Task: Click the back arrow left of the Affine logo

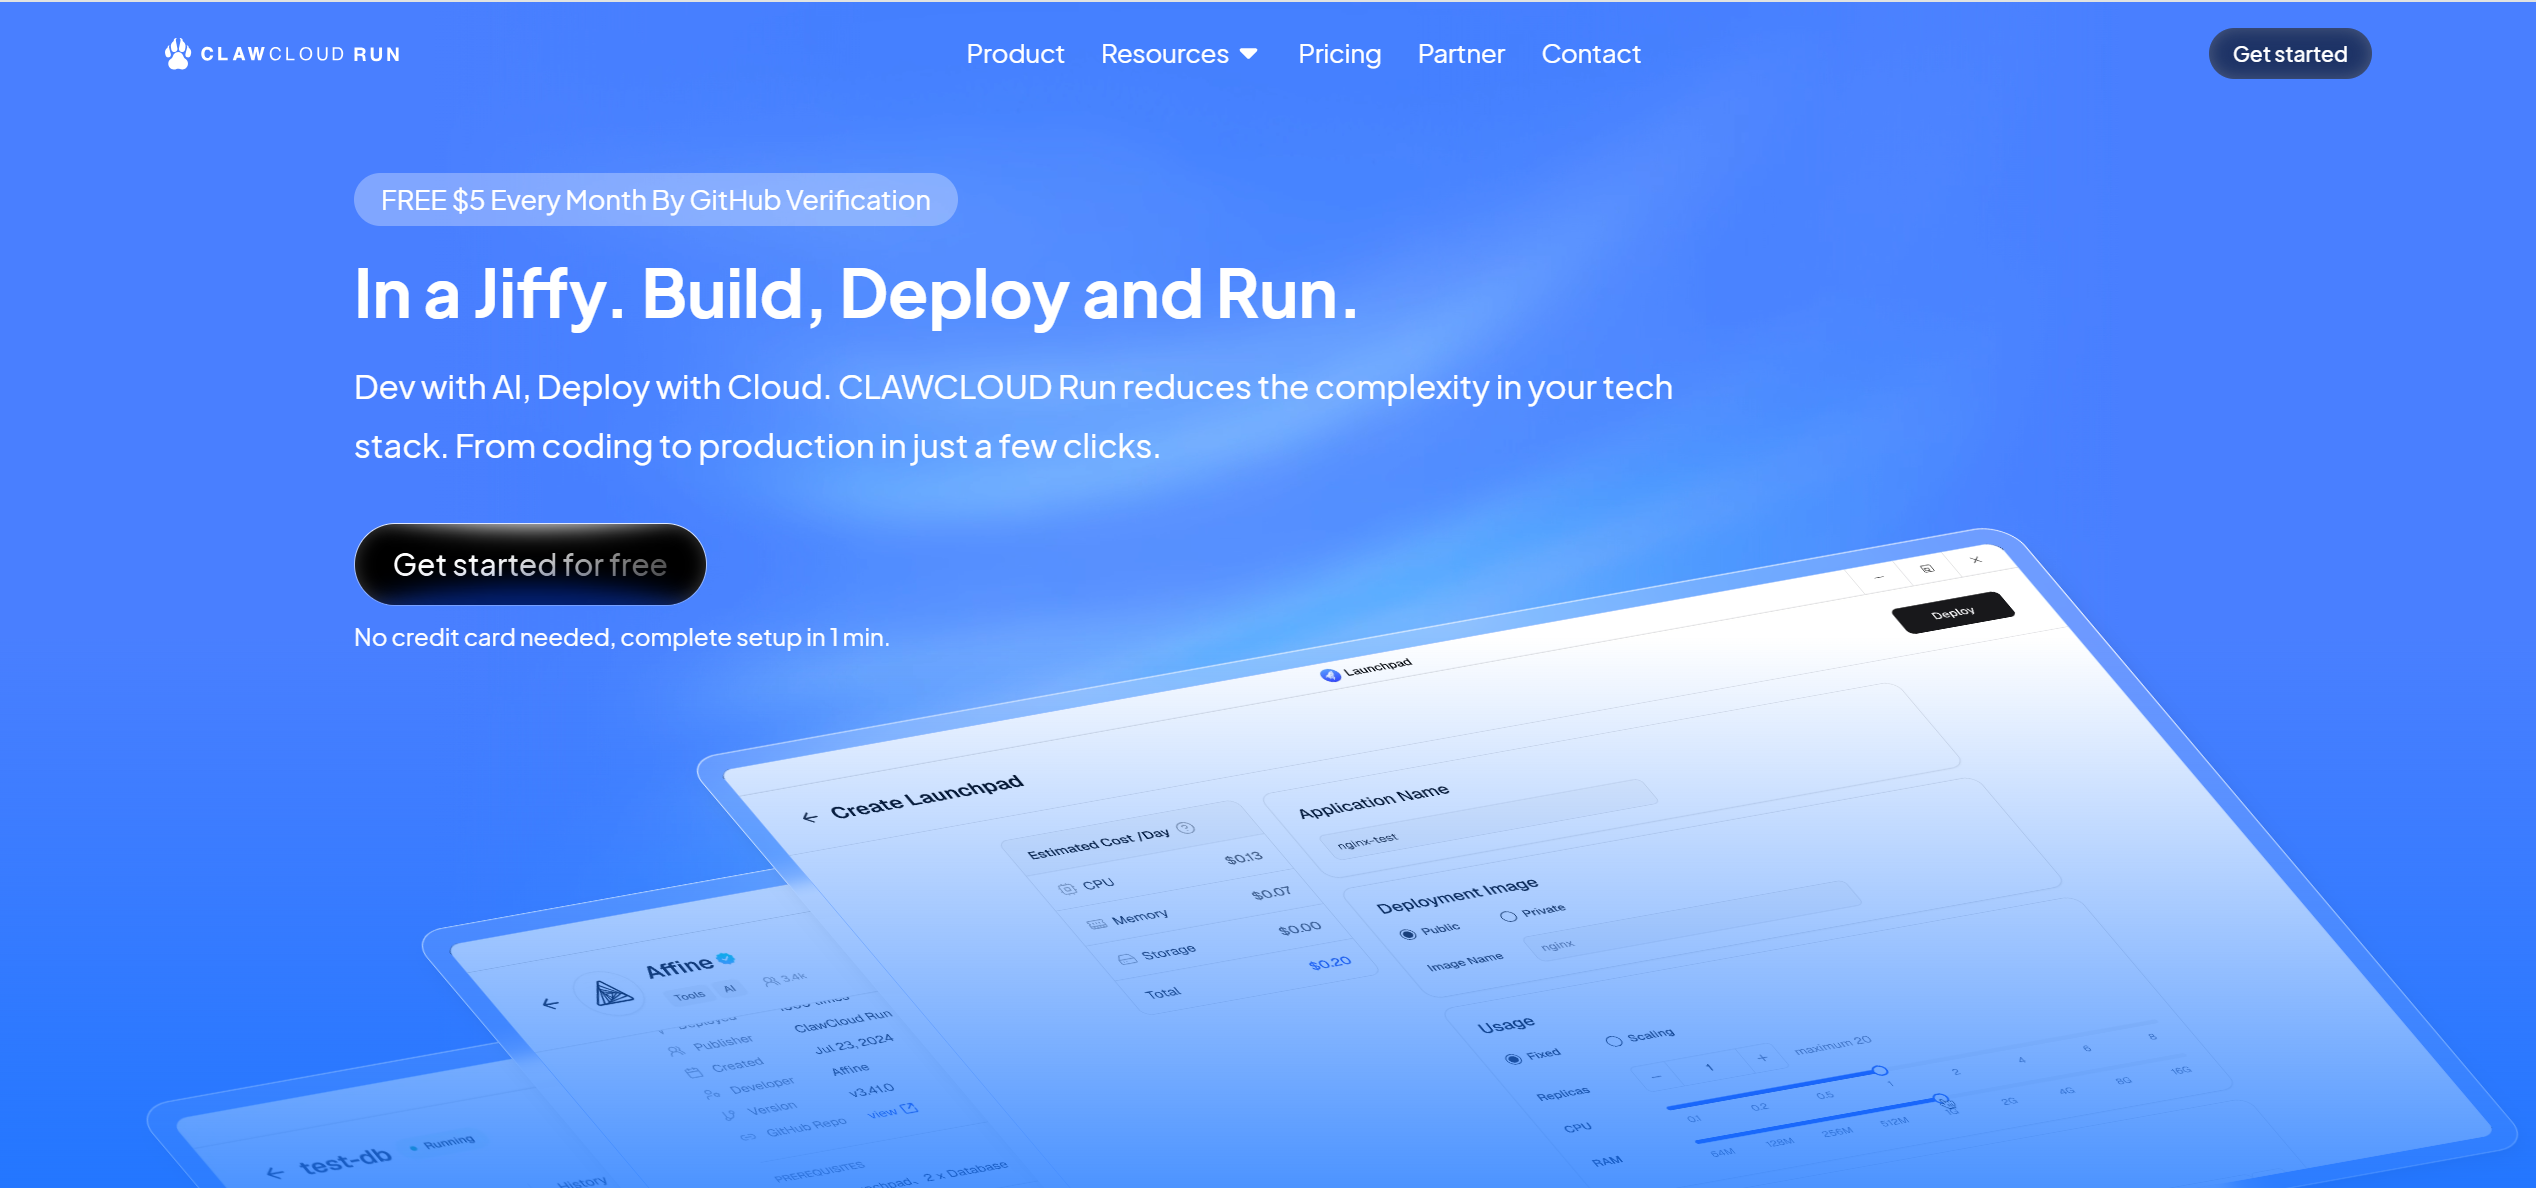Action: pyautogui.click(x=550, y=1003)
